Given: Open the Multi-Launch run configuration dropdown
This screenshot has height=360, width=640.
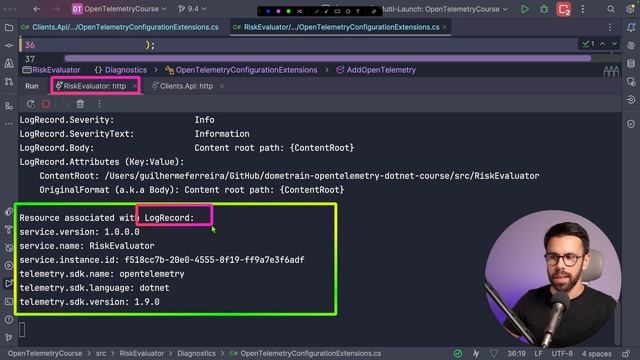Looking at the screenshot, I should (x=445, y=9).
